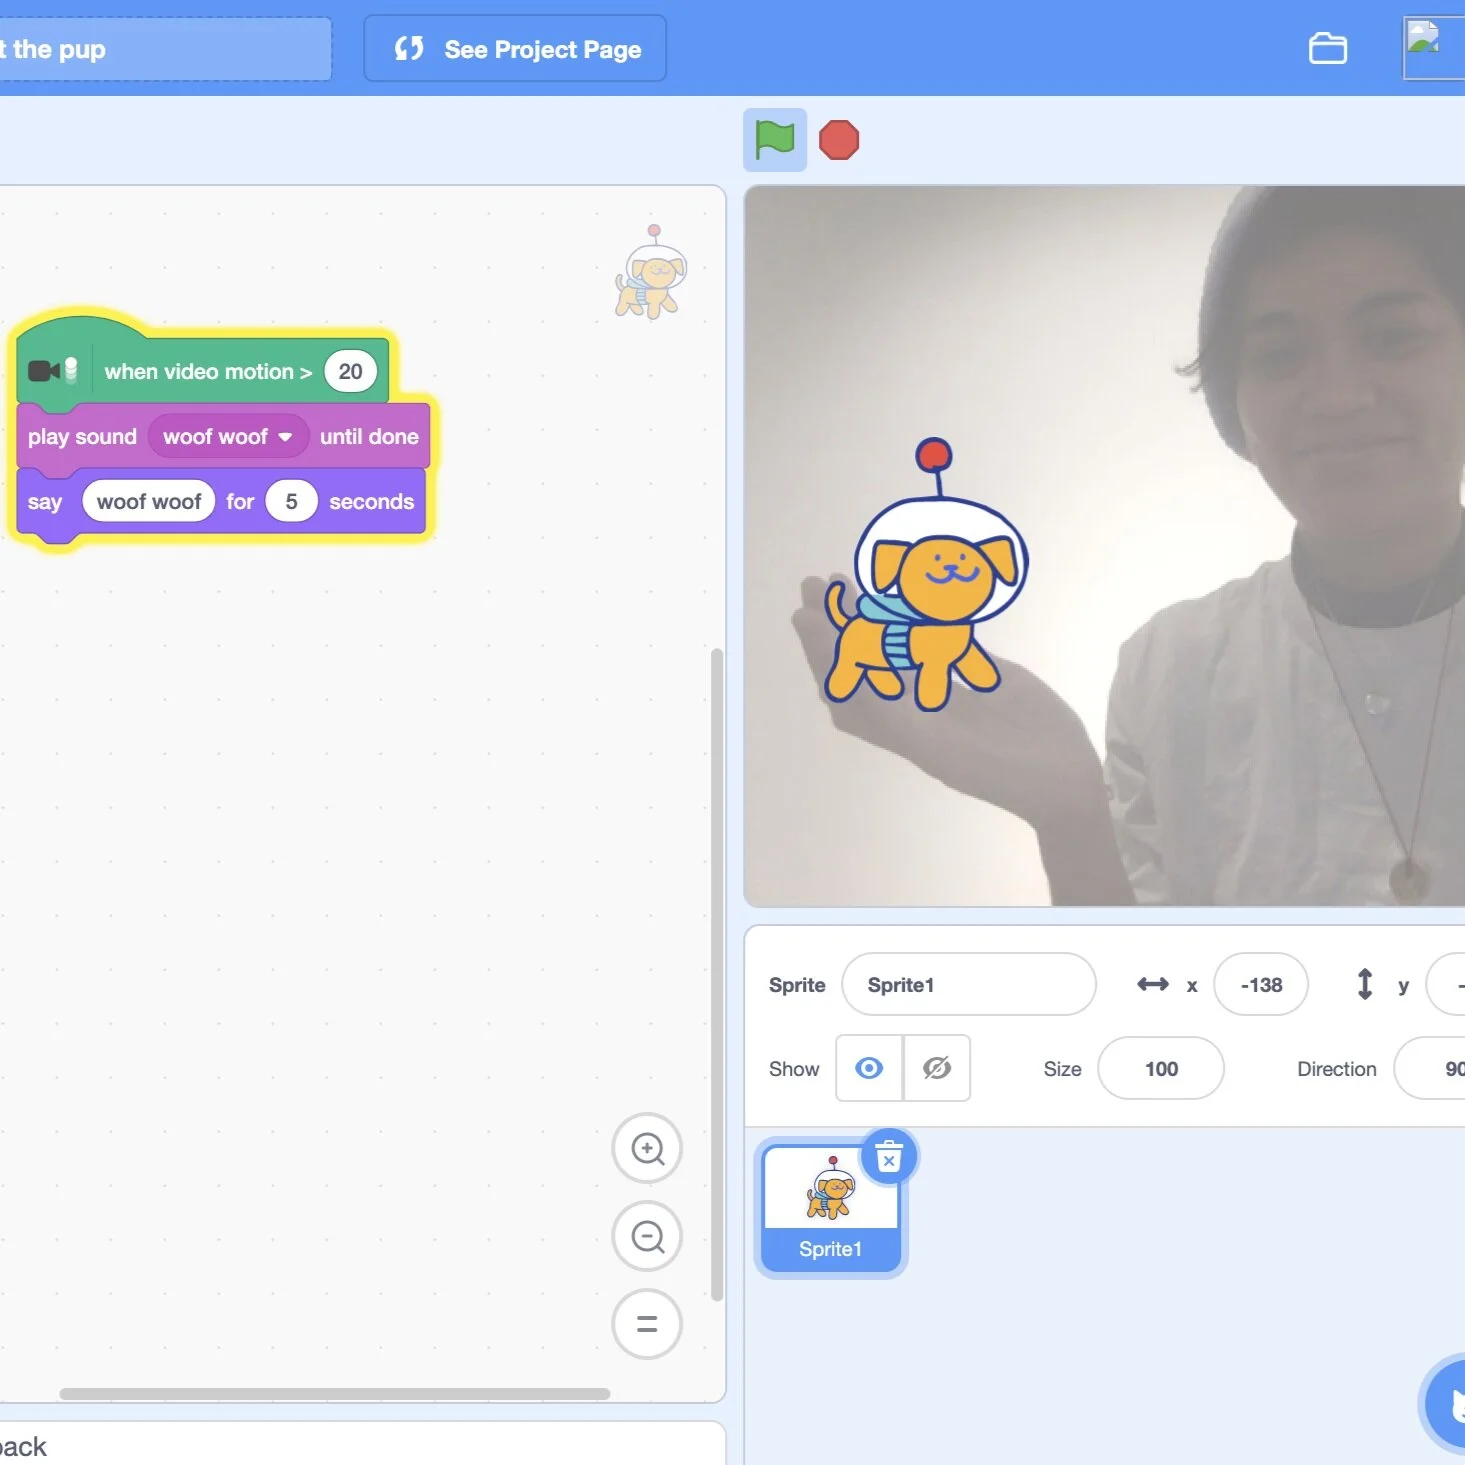This screenshot has height=1465, width=1465.
Task: Zoom out of the code workspace
Action: tap(647, 1236)
